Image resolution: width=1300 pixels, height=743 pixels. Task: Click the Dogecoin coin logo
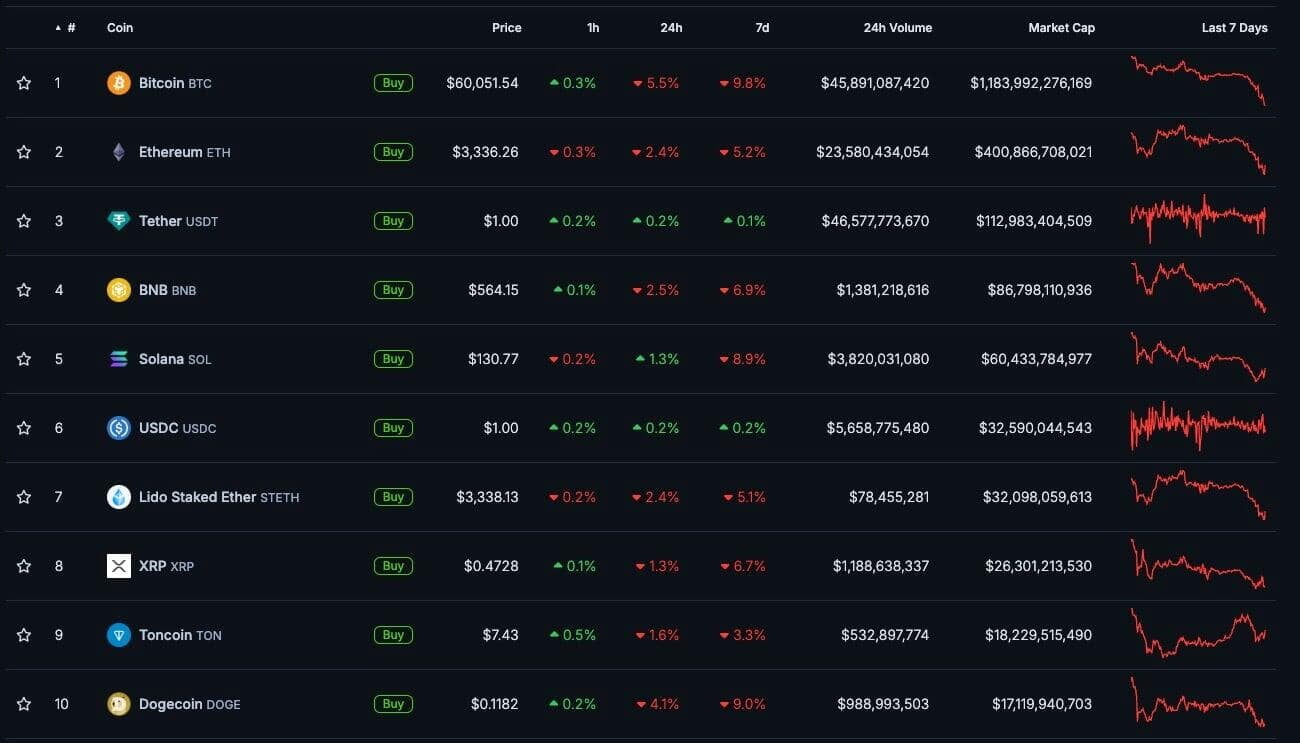pyautogui.click(x=119, y=704)
